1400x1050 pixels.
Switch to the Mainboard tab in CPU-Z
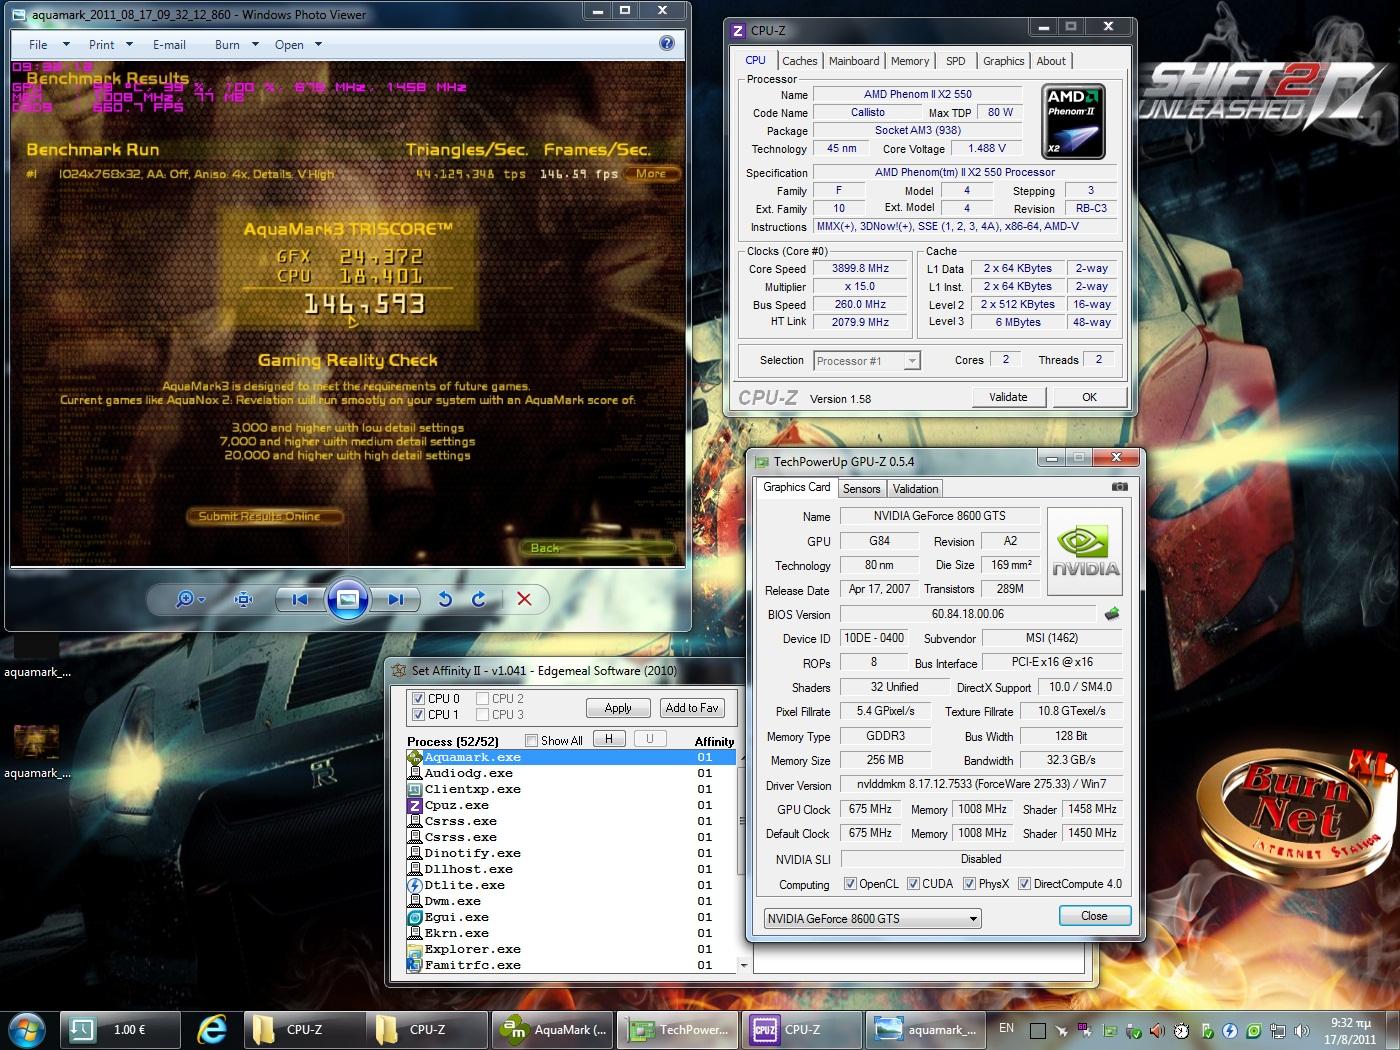854,61
